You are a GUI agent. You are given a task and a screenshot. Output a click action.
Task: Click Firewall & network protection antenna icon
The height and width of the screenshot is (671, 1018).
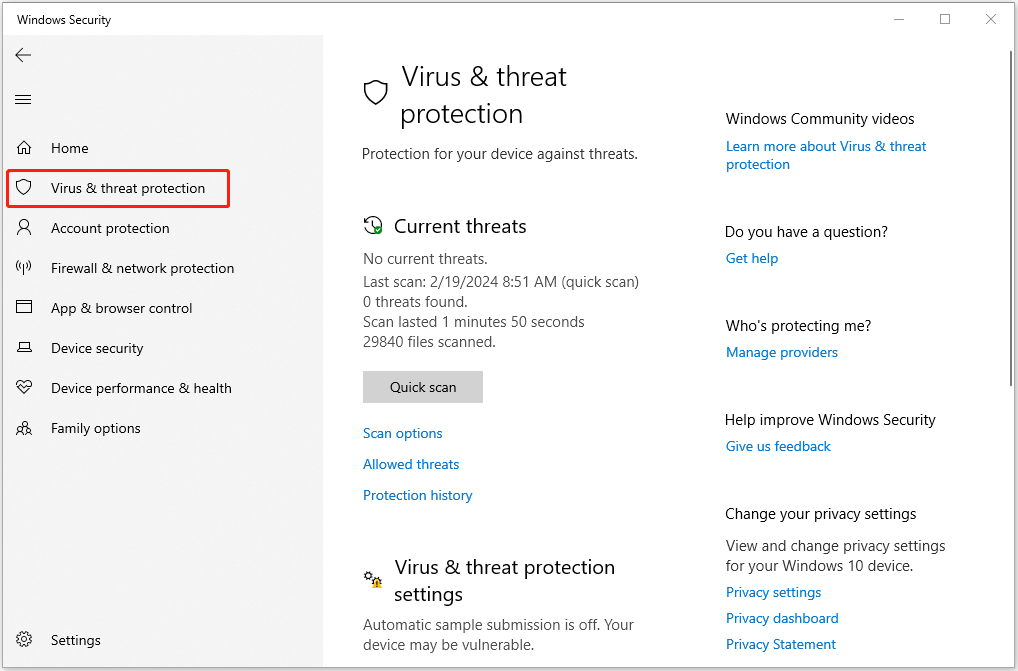24,268
